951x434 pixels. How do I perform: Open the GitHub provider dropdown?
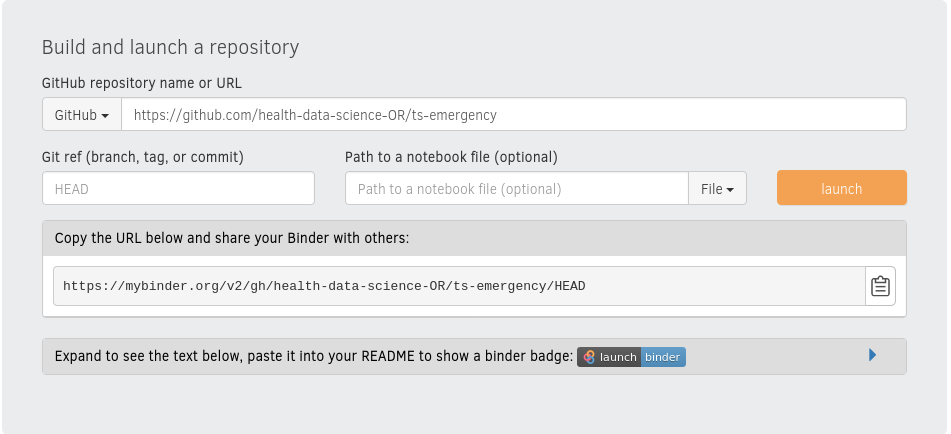click(81, 115)
